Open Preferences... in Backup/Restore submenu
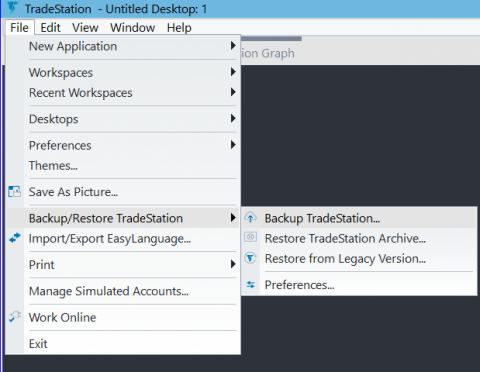 coord(359,285)
